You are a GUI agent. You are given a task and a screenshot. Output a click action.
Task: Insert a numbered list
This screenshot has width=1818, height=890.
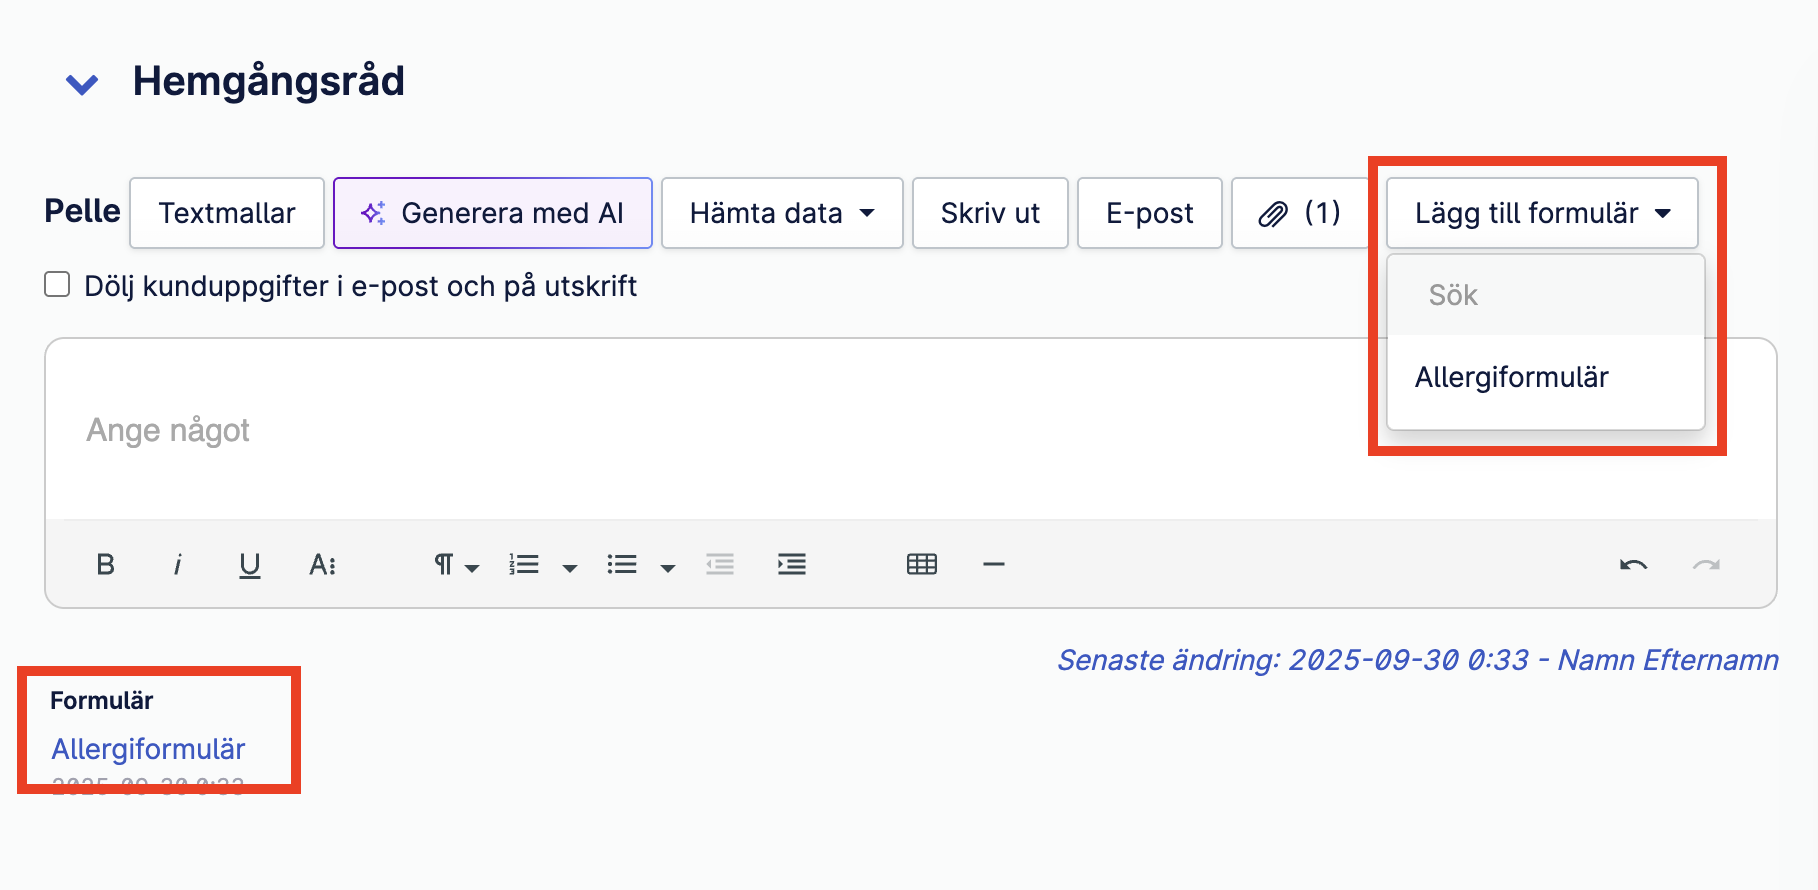524,565
